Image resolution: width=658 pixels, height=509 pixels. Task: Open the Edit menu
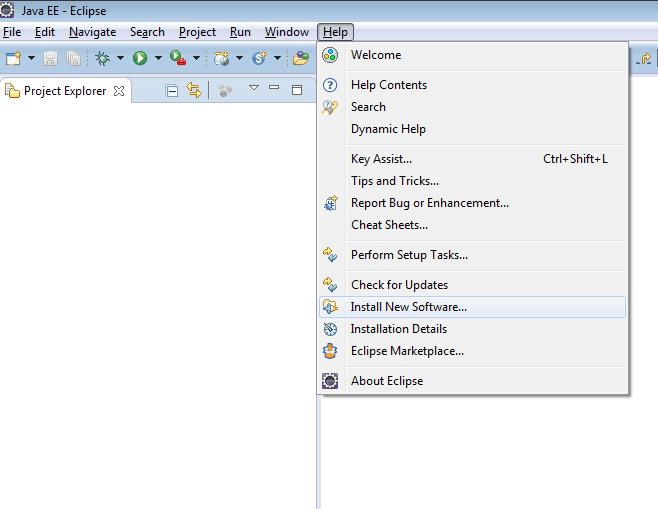click(45, 32)
